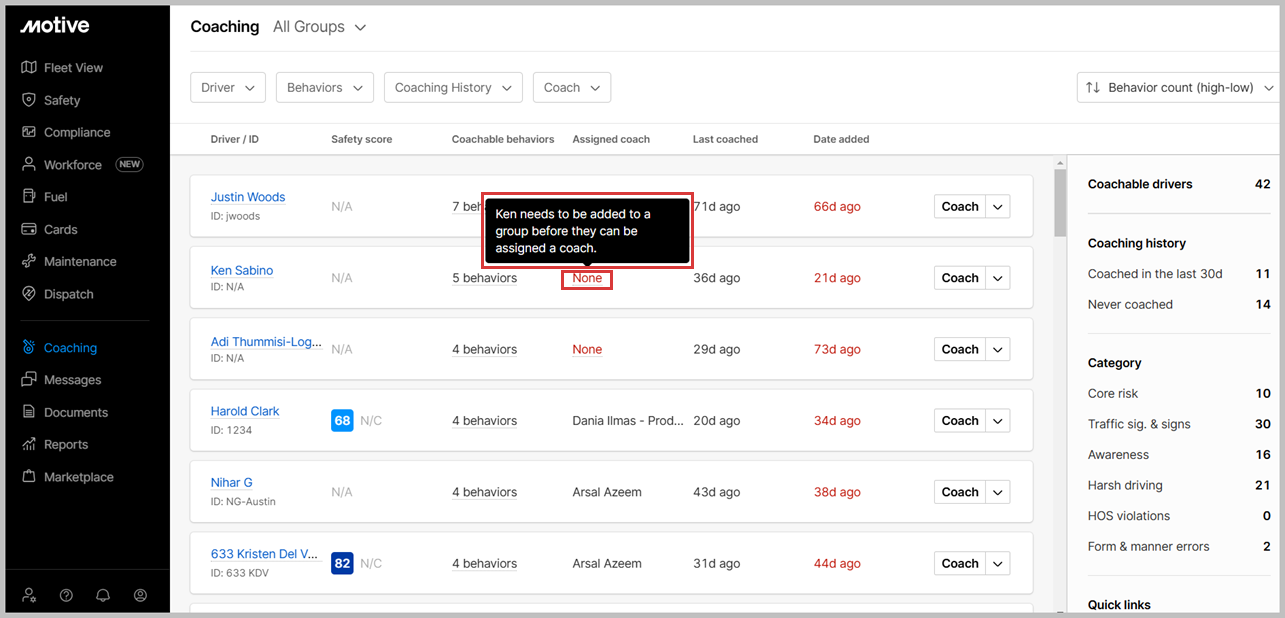The height and width of the screenshot is (618, 1285).
Task: Click None coach for Ken Sabino
Action: coord(587,278)
